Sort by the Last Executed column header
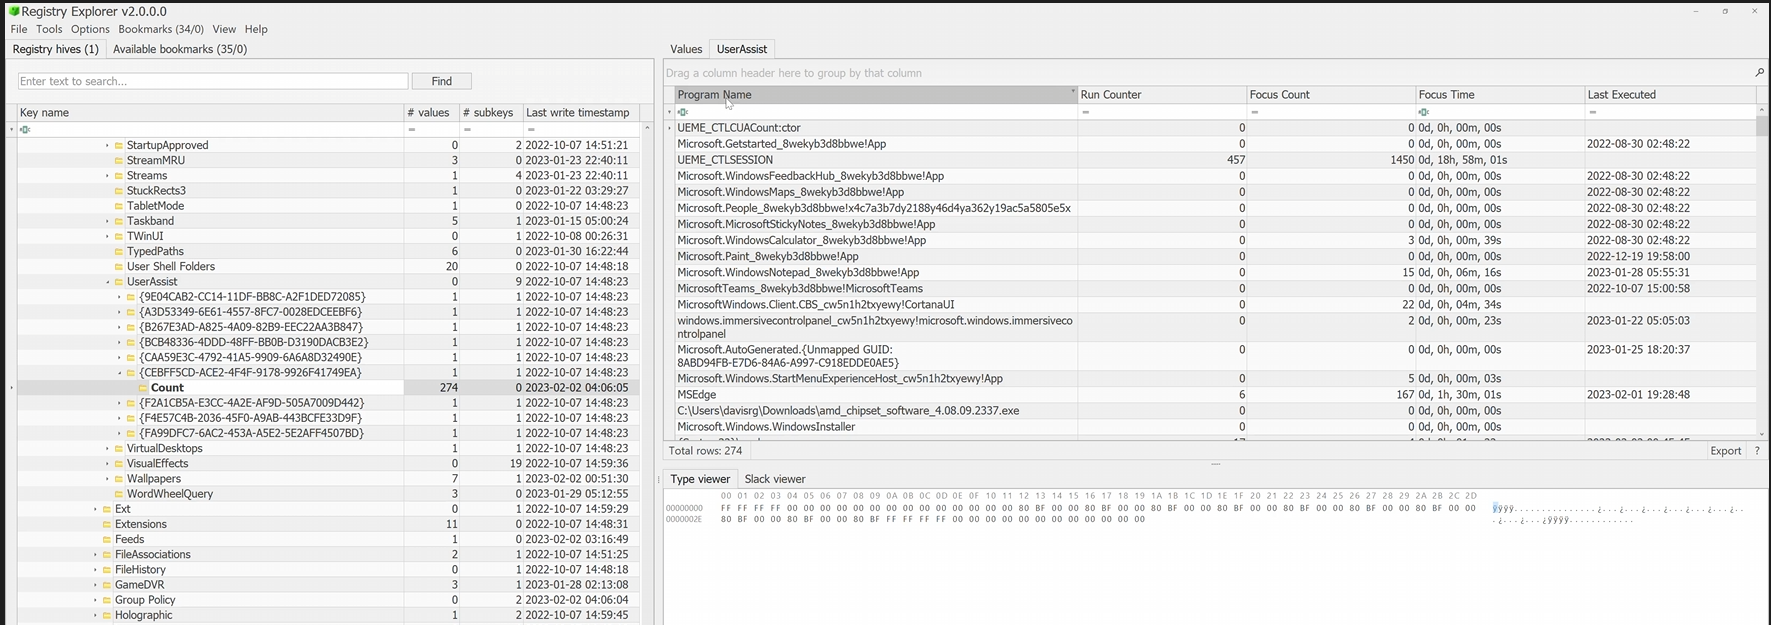This screenshot has width=1771, height=625. point(1669,95)
